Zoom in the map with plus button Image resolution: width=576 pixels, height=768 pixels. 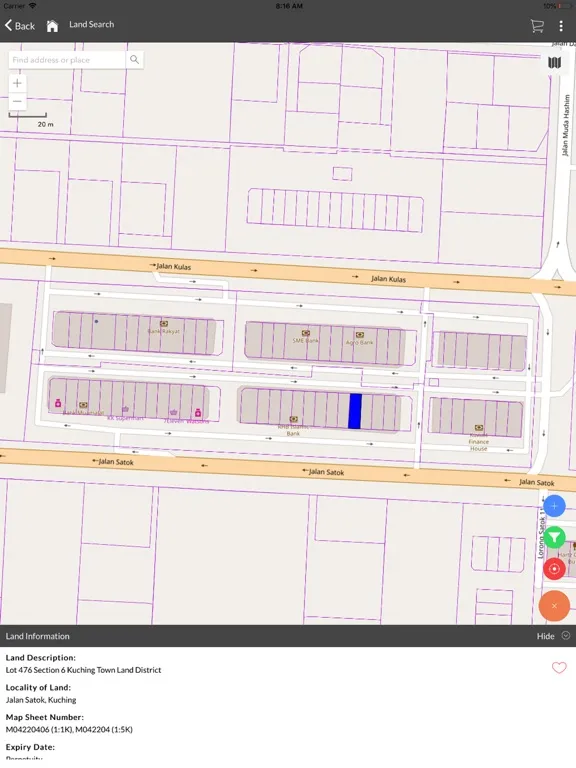point(17,83)
